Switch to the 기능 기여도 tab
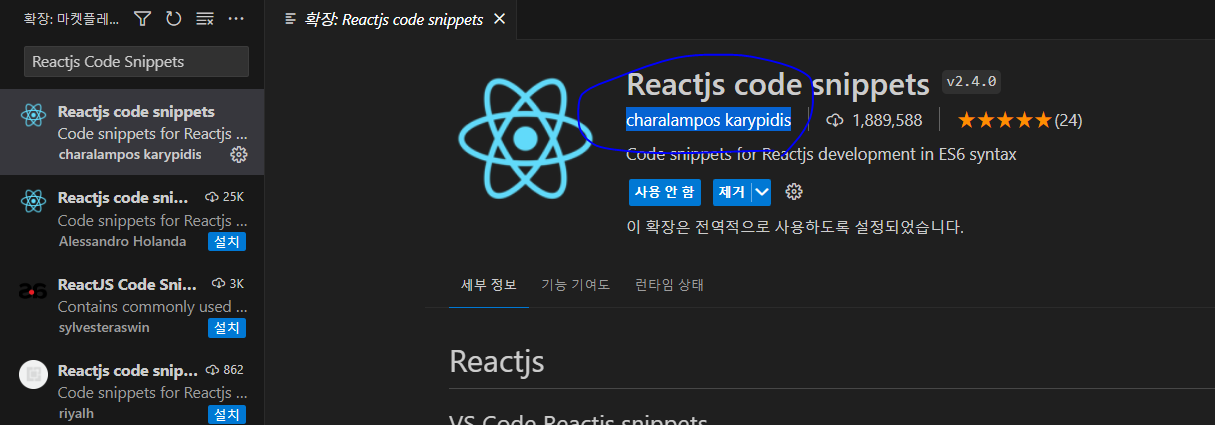The height and width of the screenshot is (425, 1215). coord(575,285)
